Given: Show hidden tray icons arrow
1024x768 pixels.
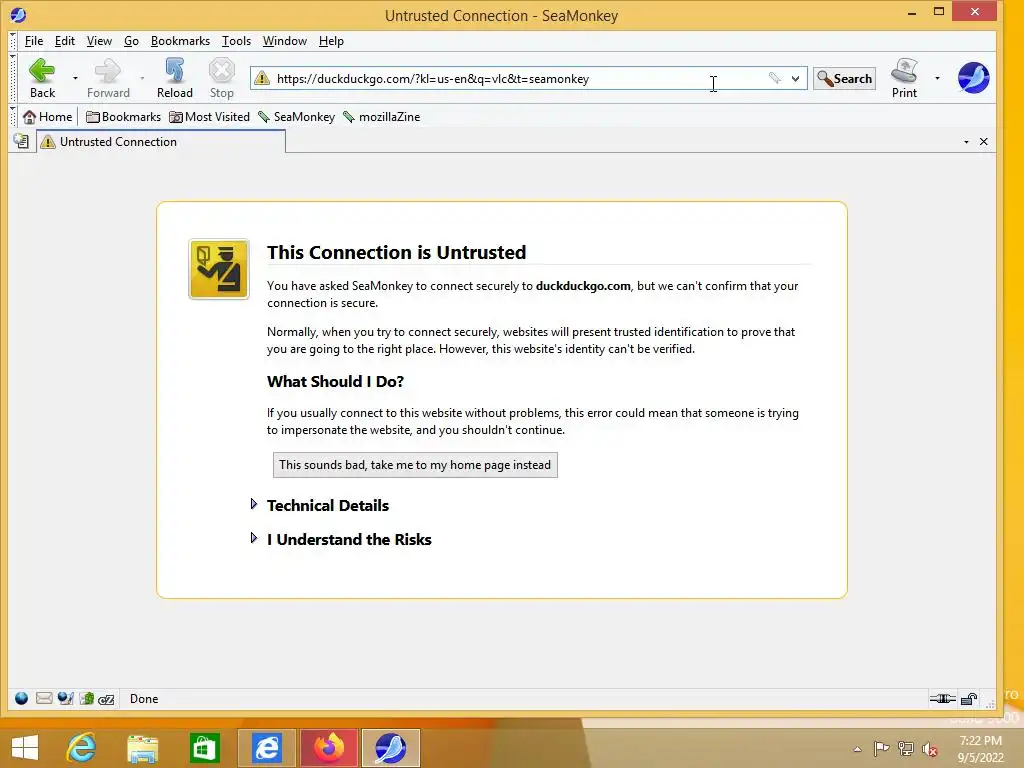Looking at the screenshot, I should click(x=857, y=749).
